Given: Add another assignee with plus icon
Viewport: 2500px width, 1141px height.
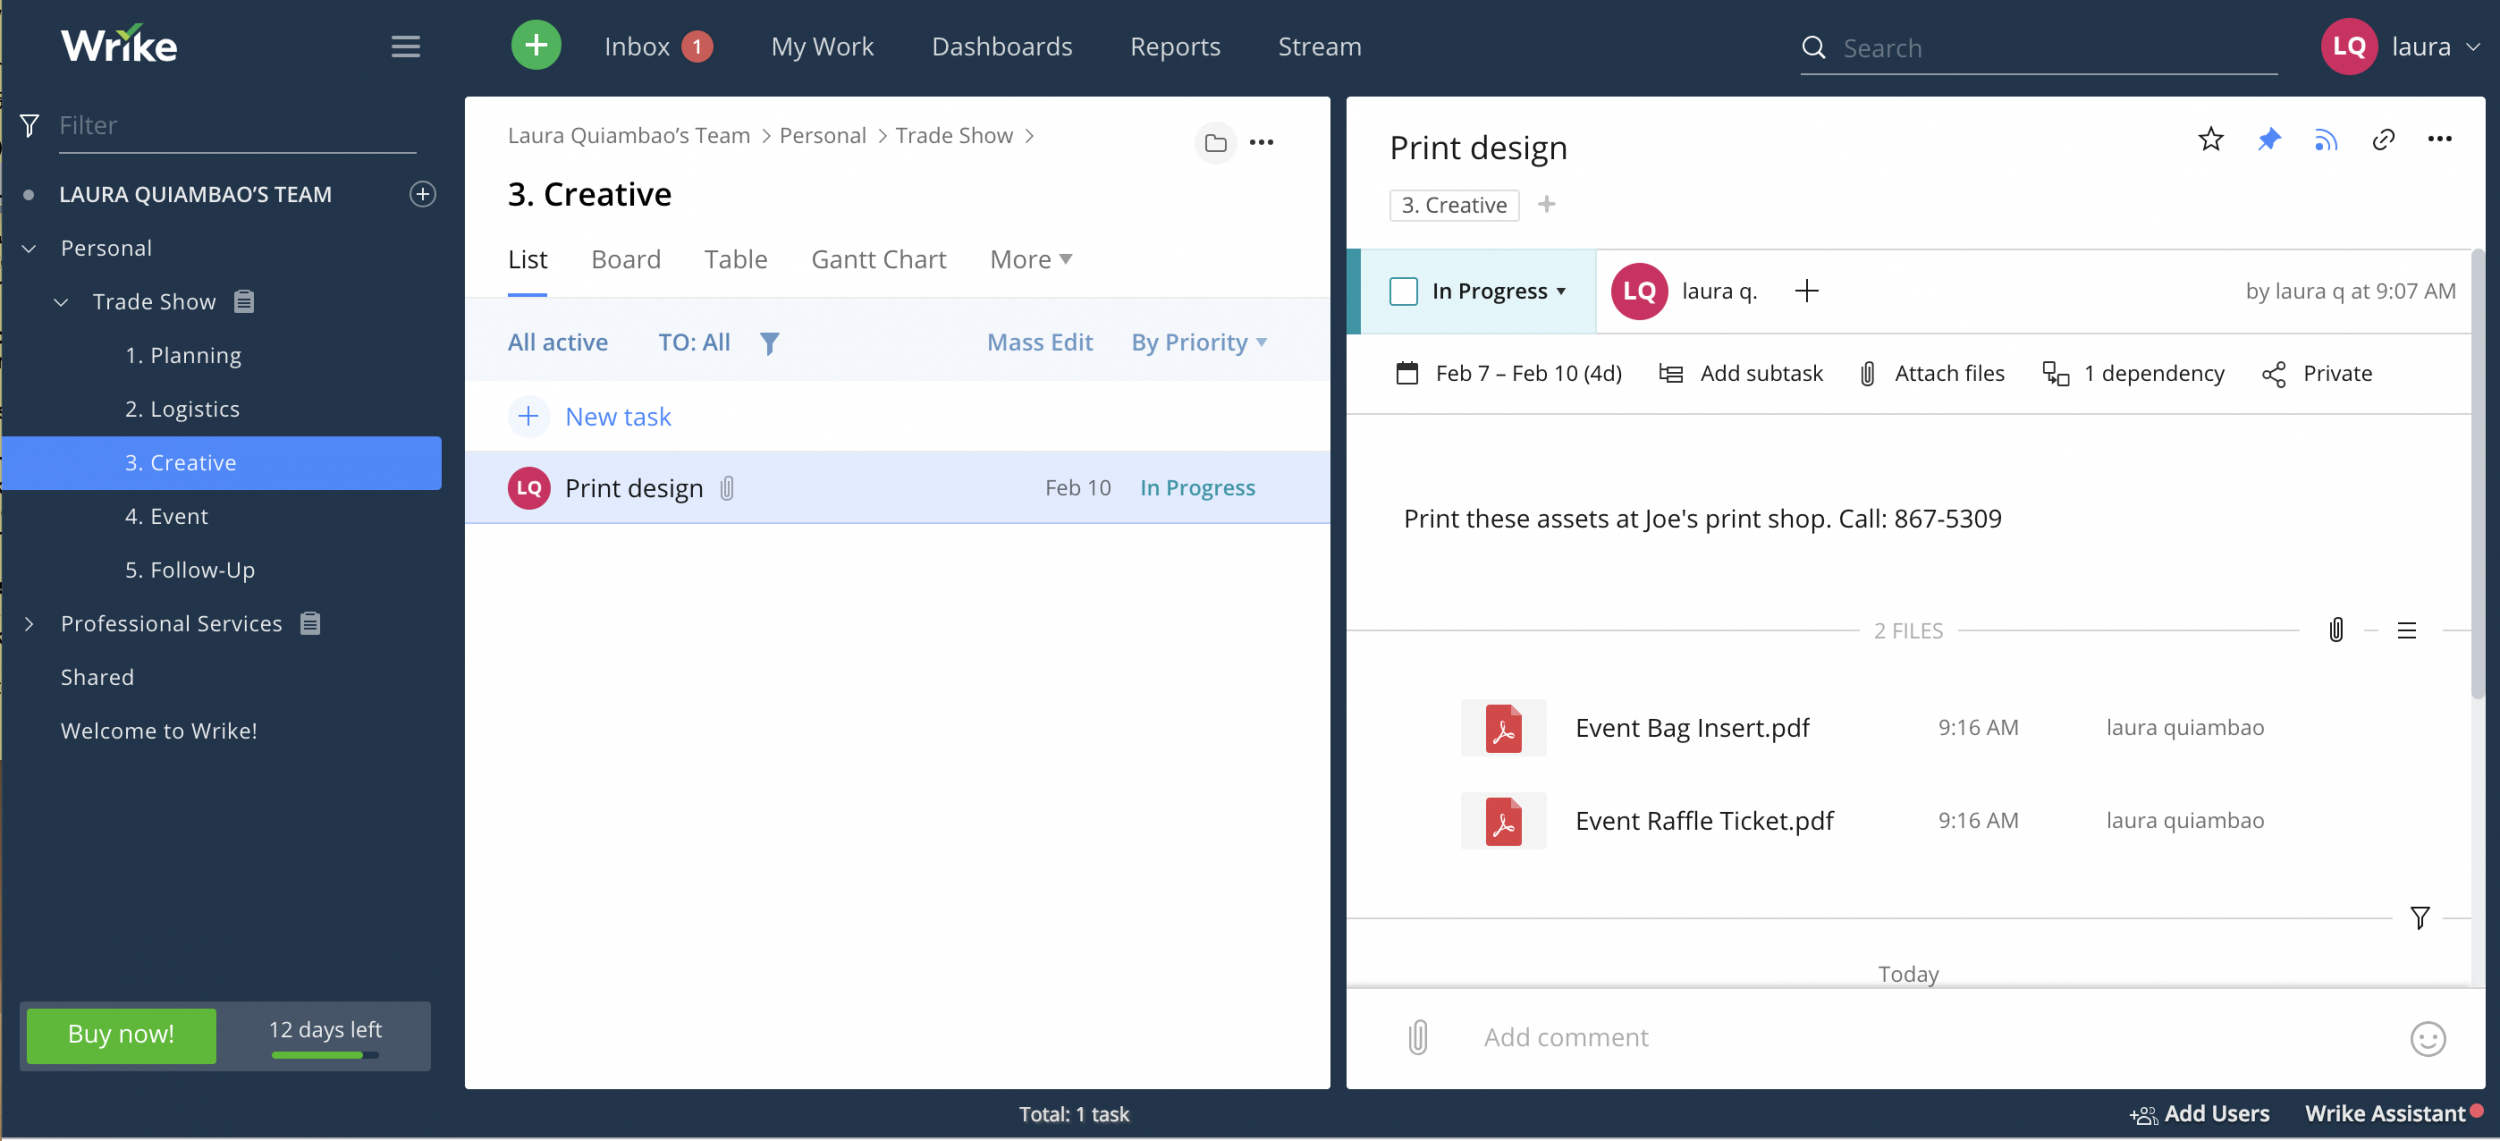Looking at the screenshot, I should 1806,291.
